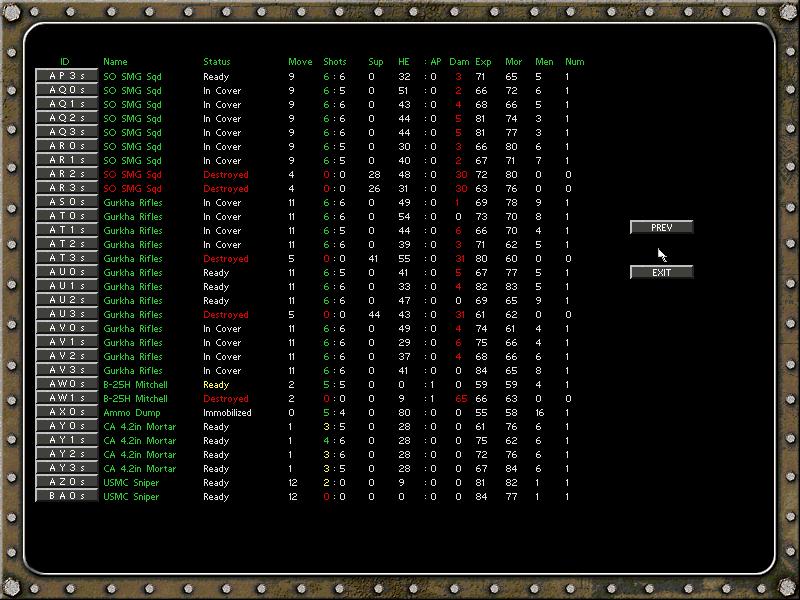Click HE value 80 for Ammo Dump
This screenshot has height=600, width=800.
point(404,413)
